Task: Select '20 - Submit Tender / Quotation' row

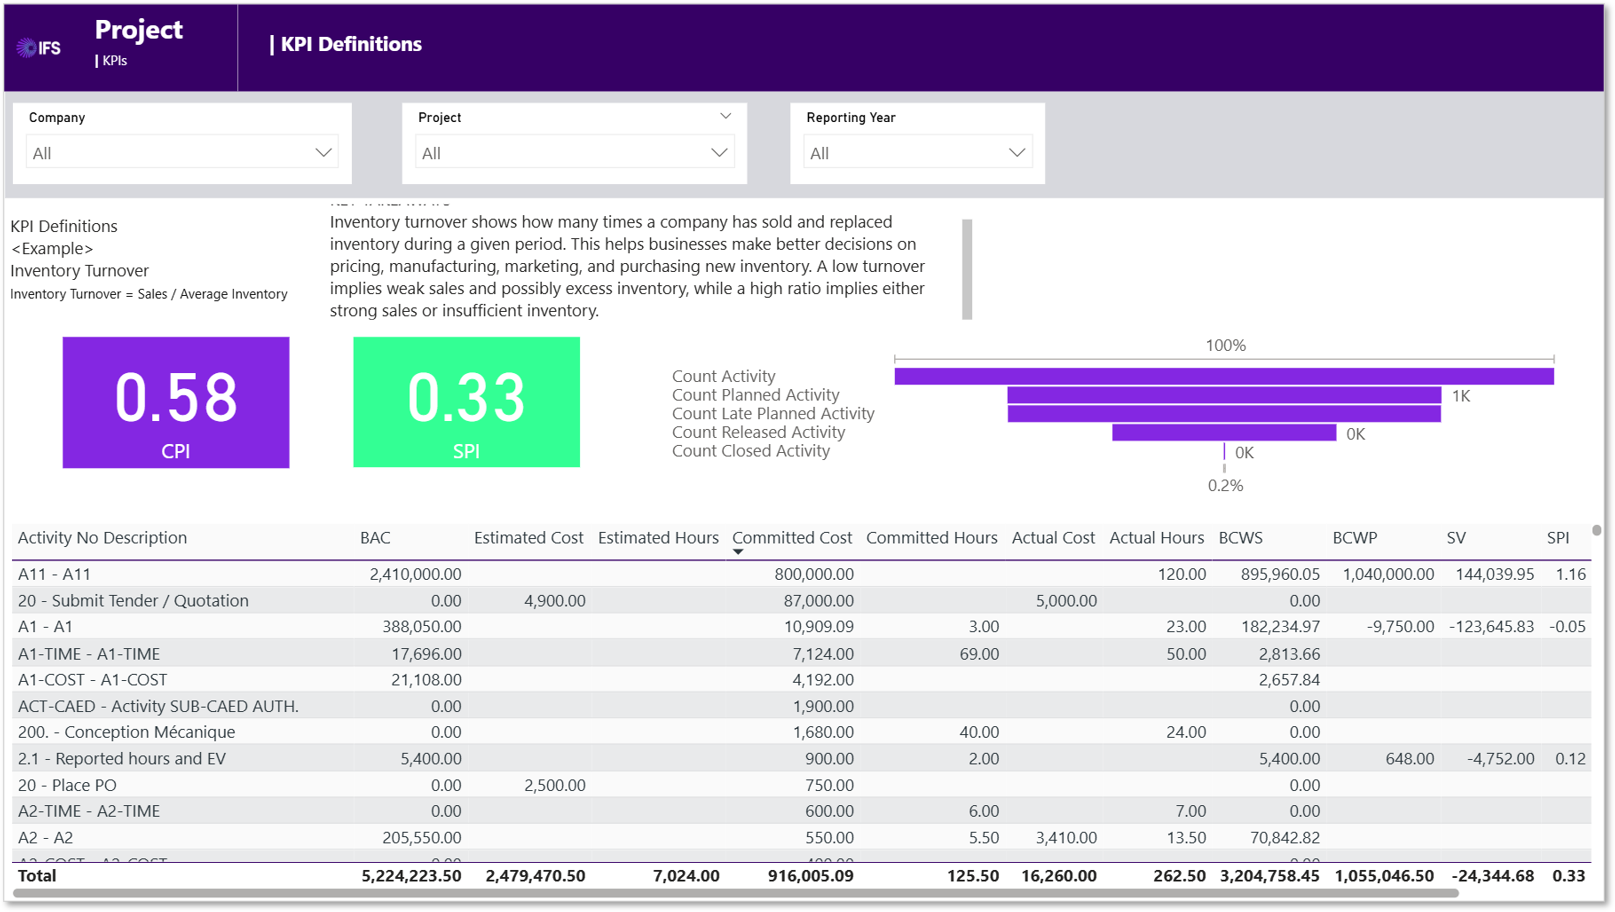Action: (x=801, y=601)
